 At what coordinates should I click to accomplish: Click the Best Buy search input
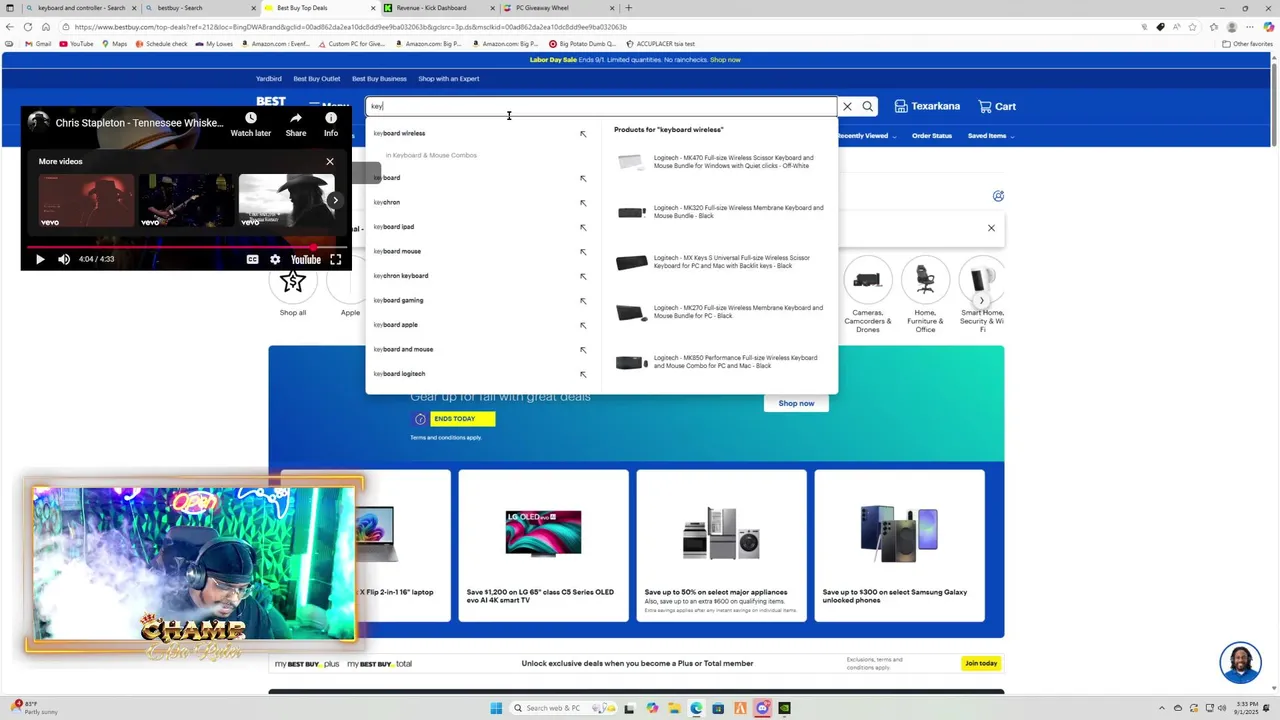coord(600,106)
